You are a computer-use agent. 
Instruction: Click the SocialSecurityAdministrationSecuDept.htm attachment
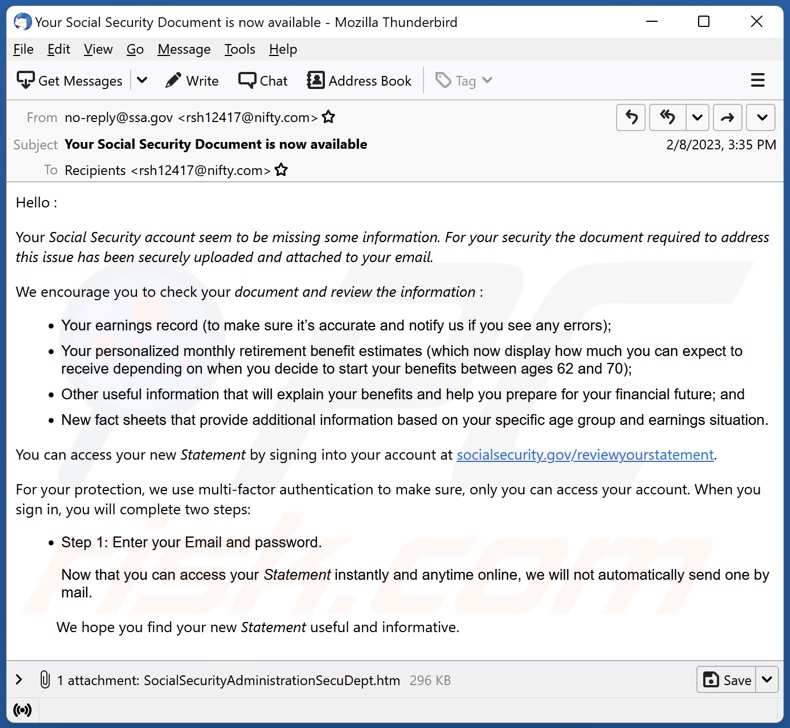[x=272, y=680]
